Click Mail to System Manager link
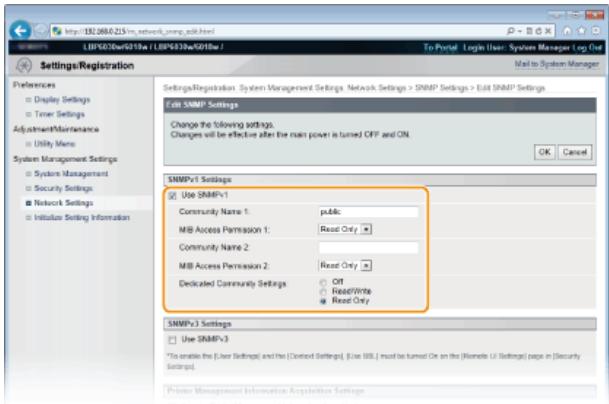The width and height of the screenshot is (609, 404). click(557, 64)
